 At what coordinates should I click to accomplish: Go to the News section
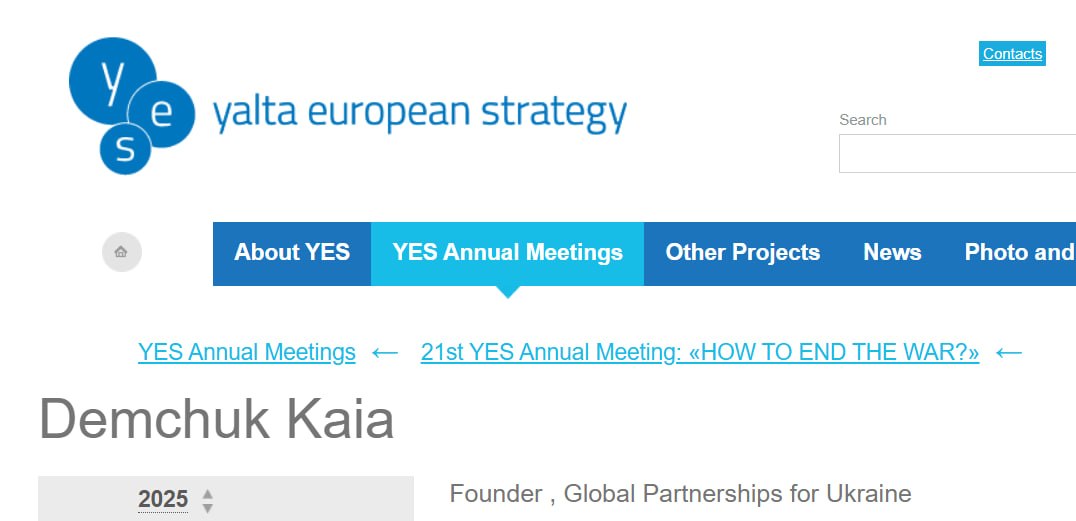coord(892,253)
